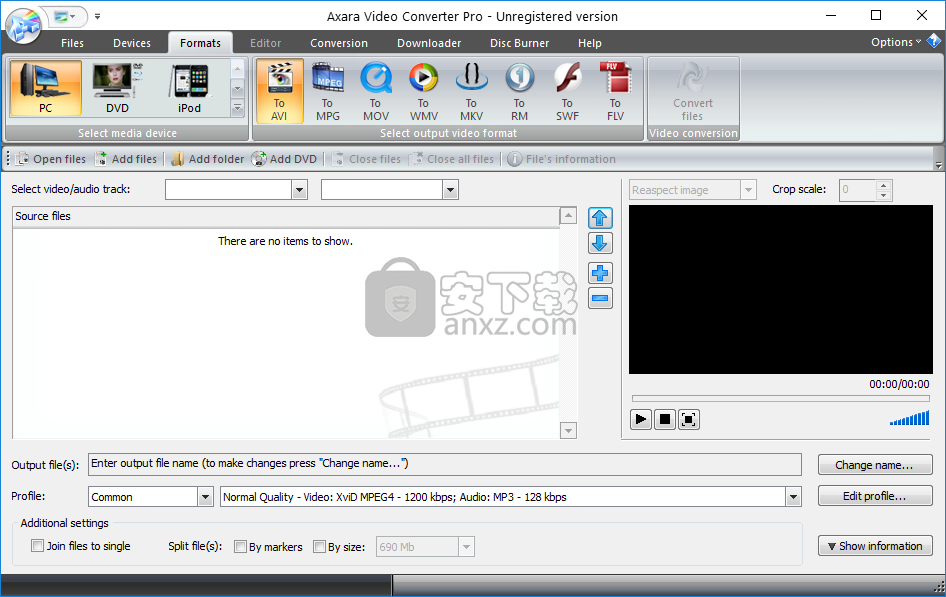Click the blue diamond icon beside Options
The width and height of the screenshot is (946, 597).
(x=933, y=42)
